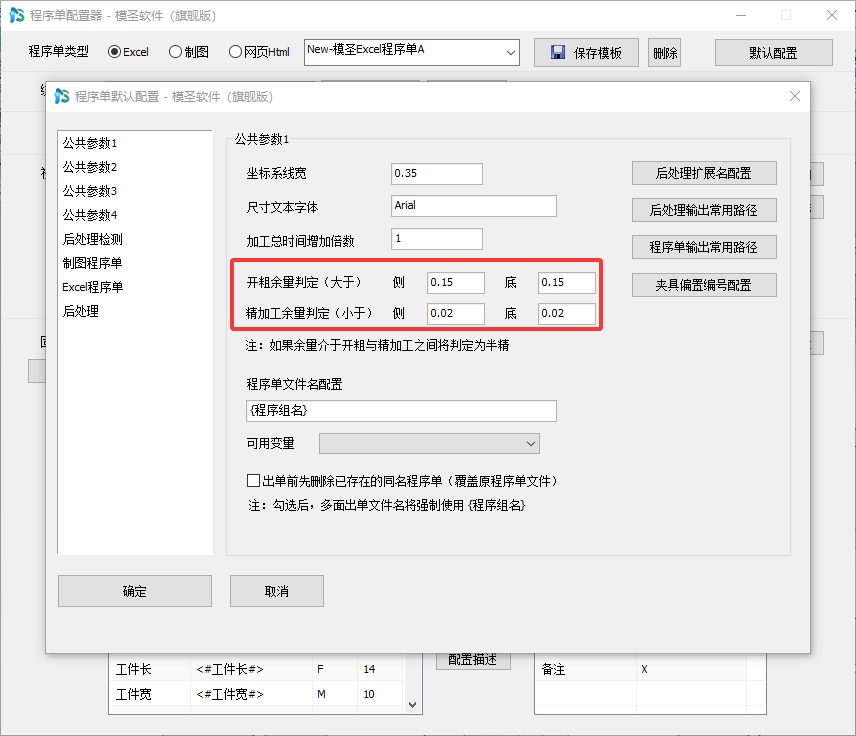The height and width of the screenshot is (736, 856).
Task: Click the 开粗余量判定 底 value field
Action: [x=567, y=283]
